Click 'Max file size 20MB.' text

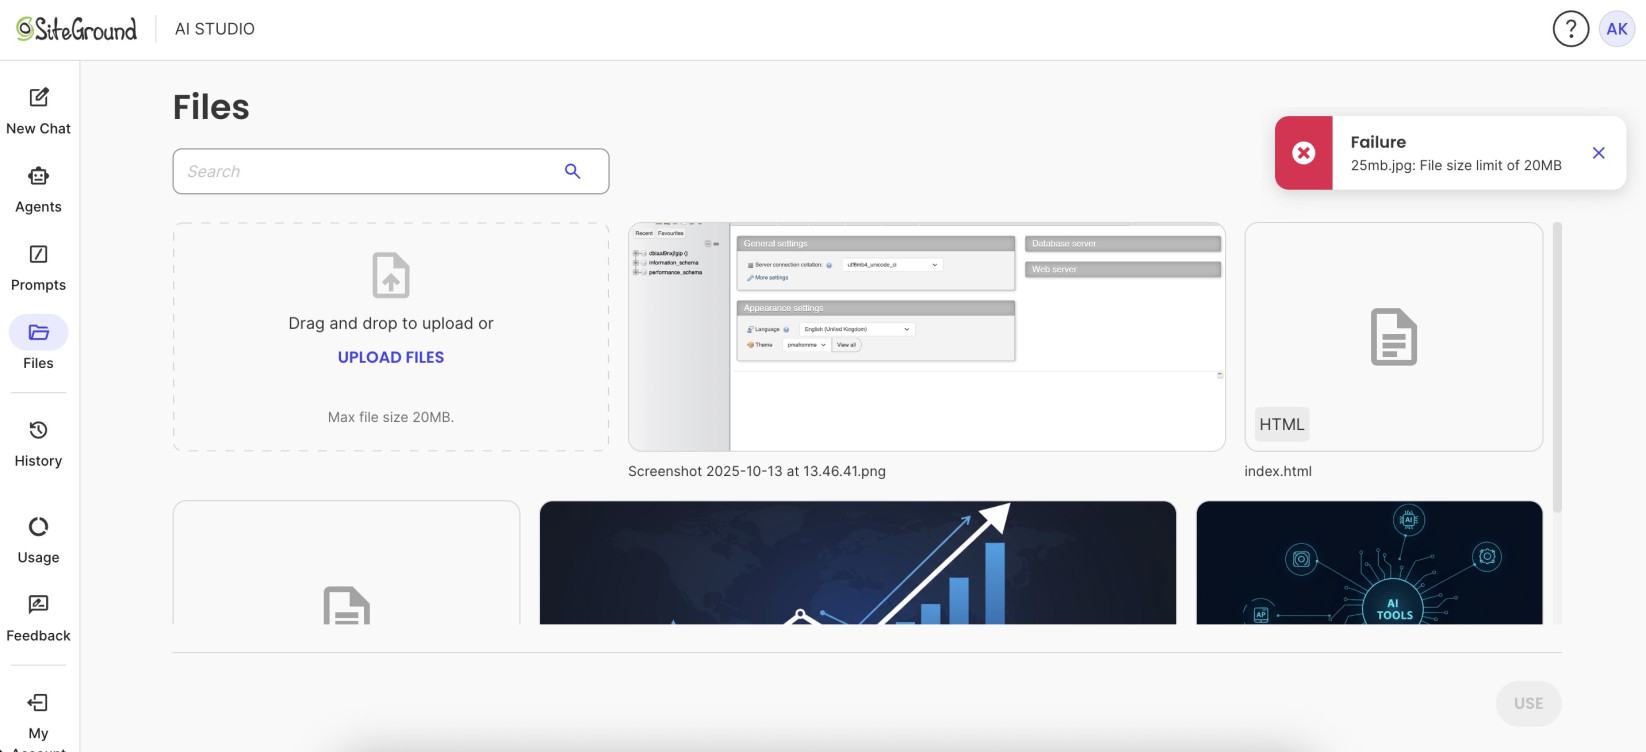(x=391, y=417)
